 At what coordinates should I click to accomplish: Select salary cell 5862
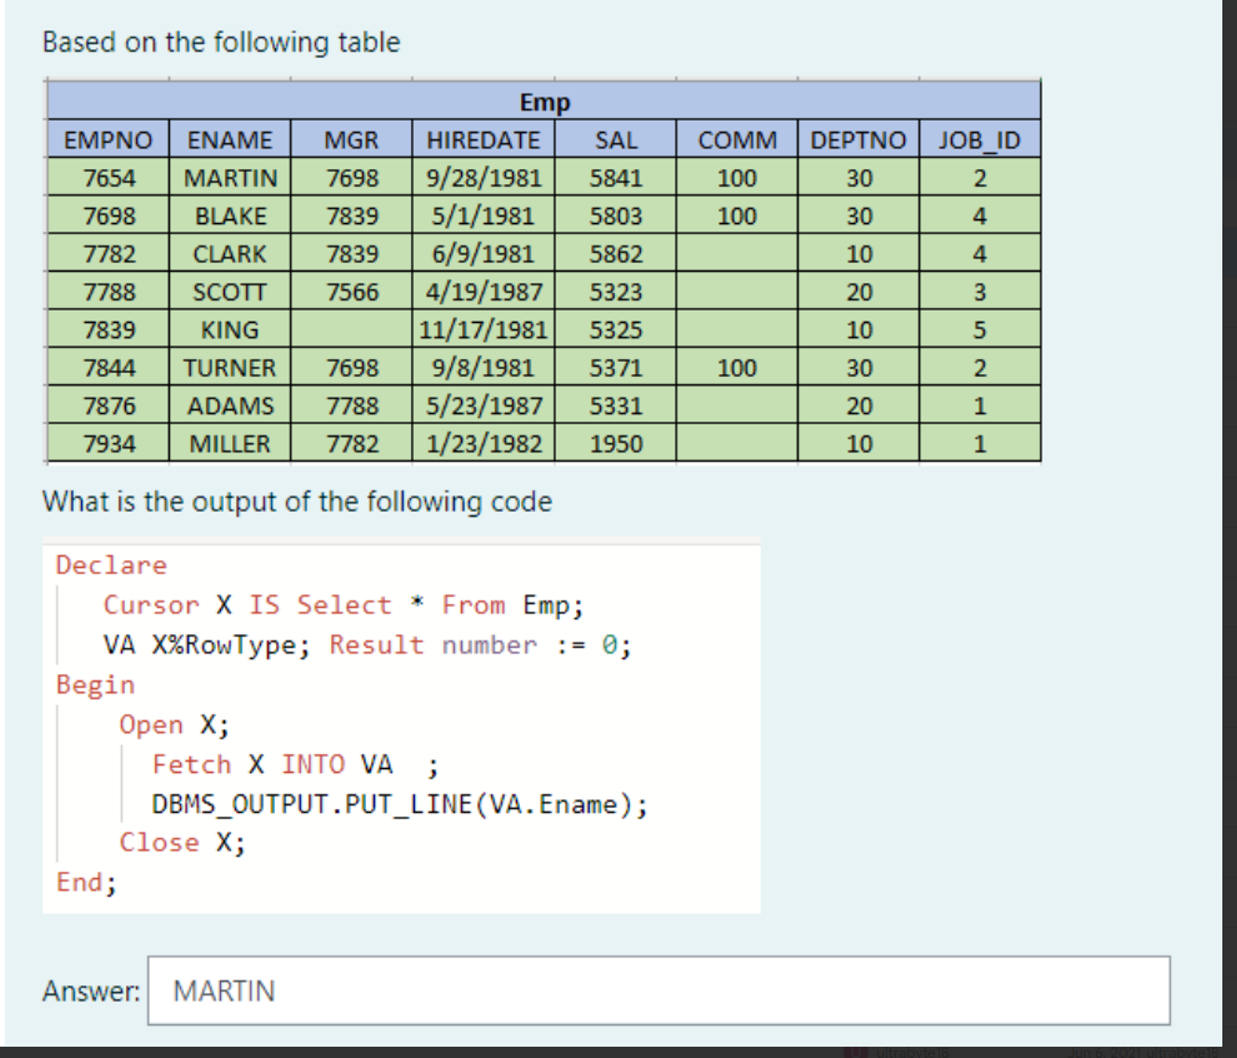616,254
